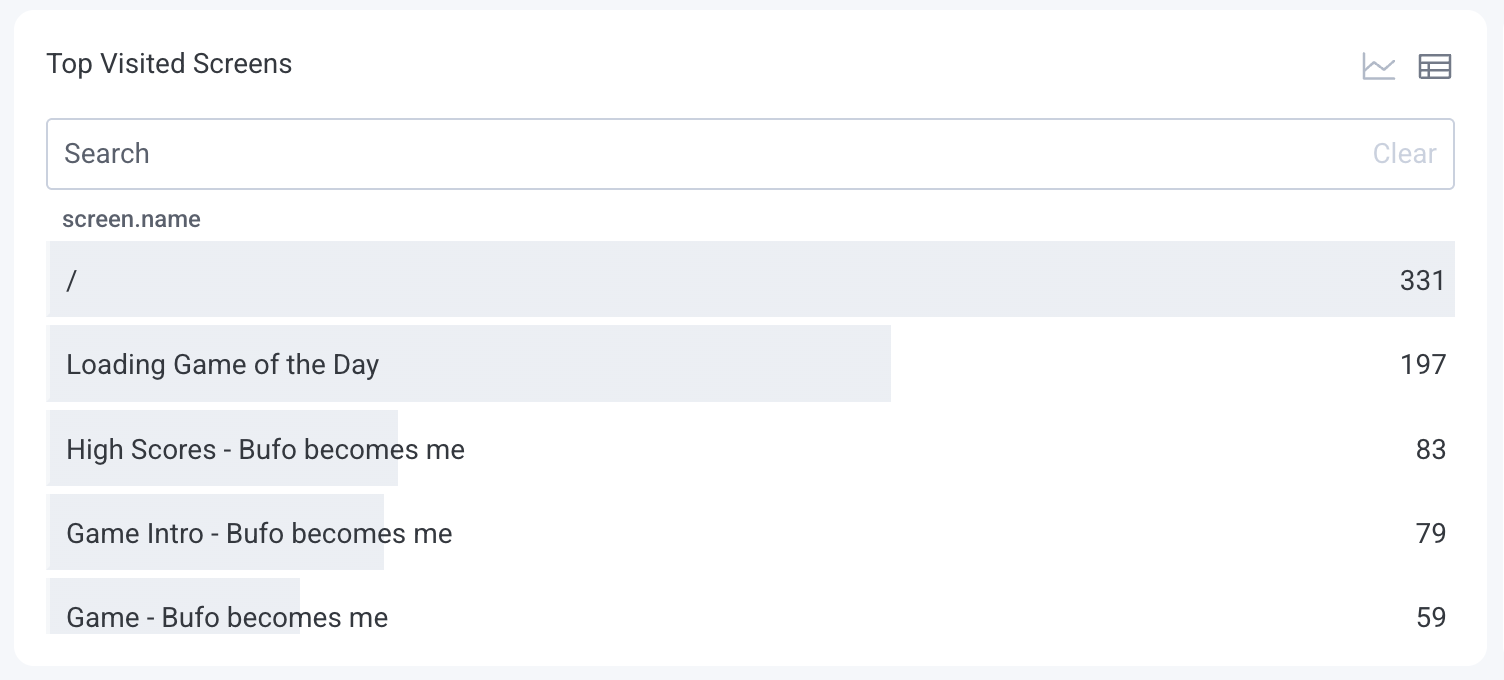Click the visit count 79

pyautogui.click(x=1429, y=533)
